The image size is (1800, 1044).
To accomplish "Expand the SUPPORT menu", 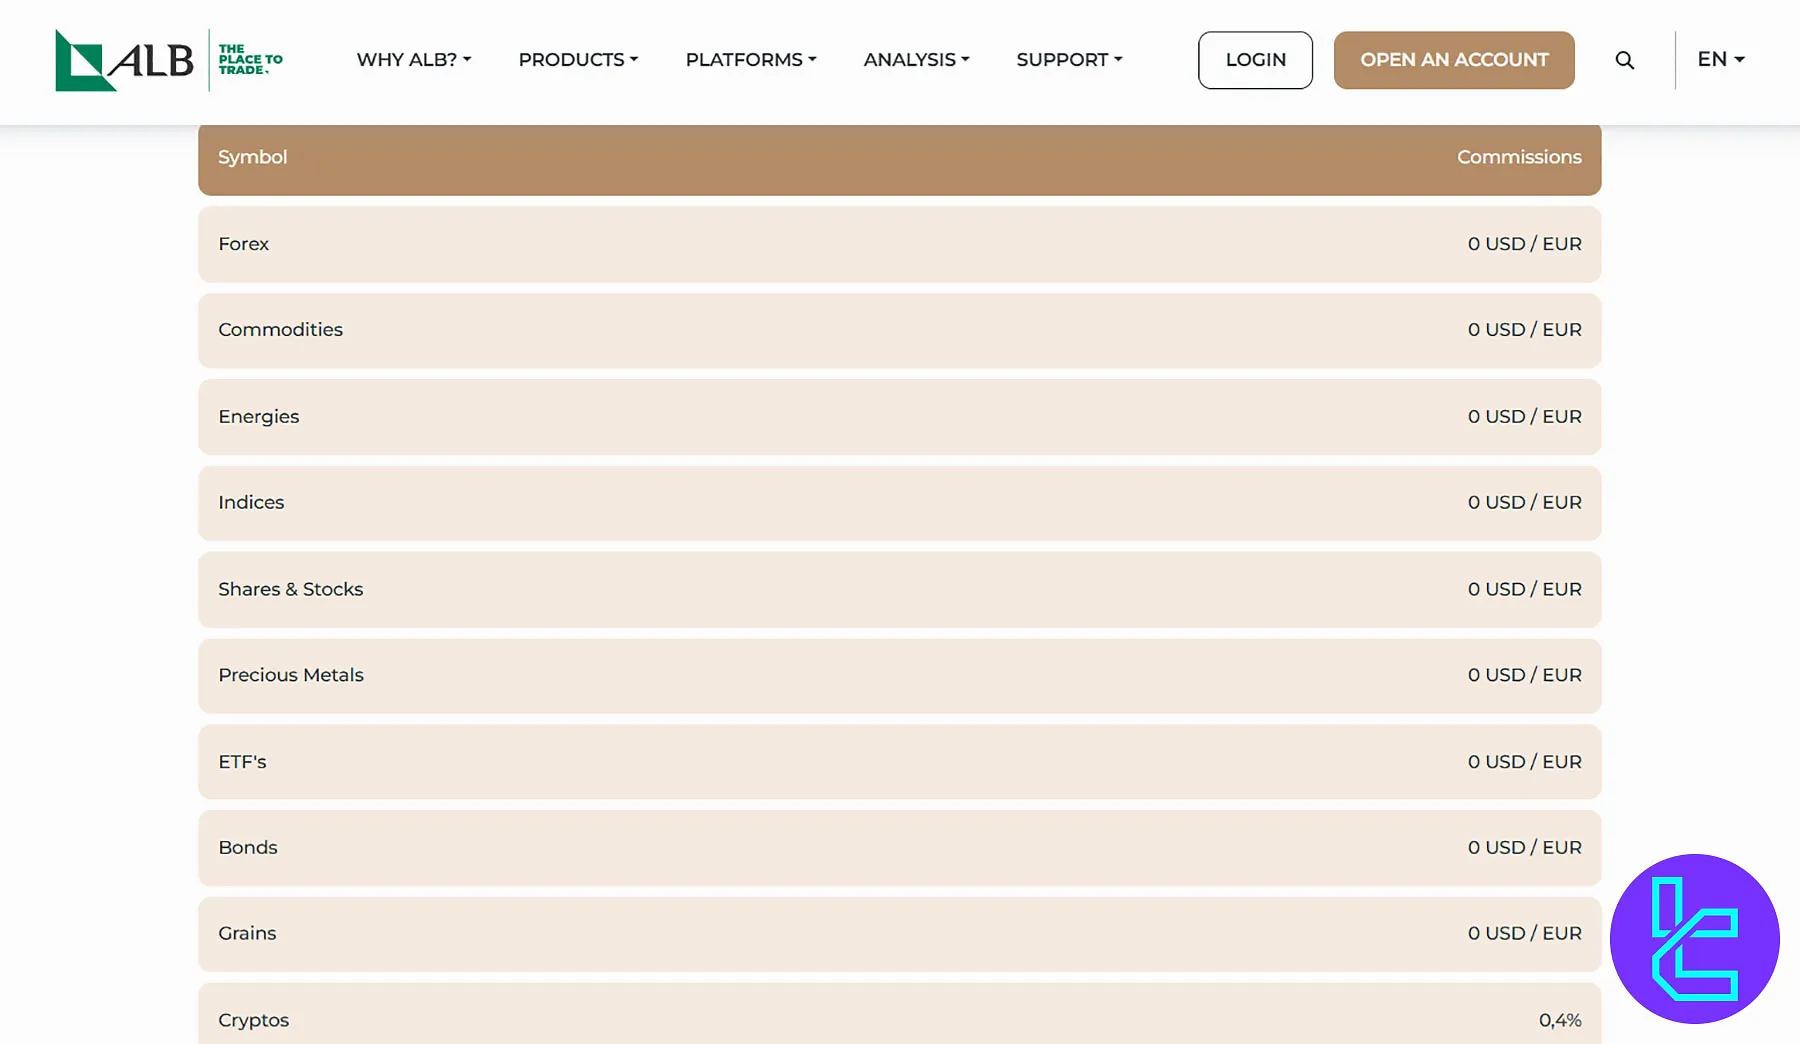I will [1069, 60].
